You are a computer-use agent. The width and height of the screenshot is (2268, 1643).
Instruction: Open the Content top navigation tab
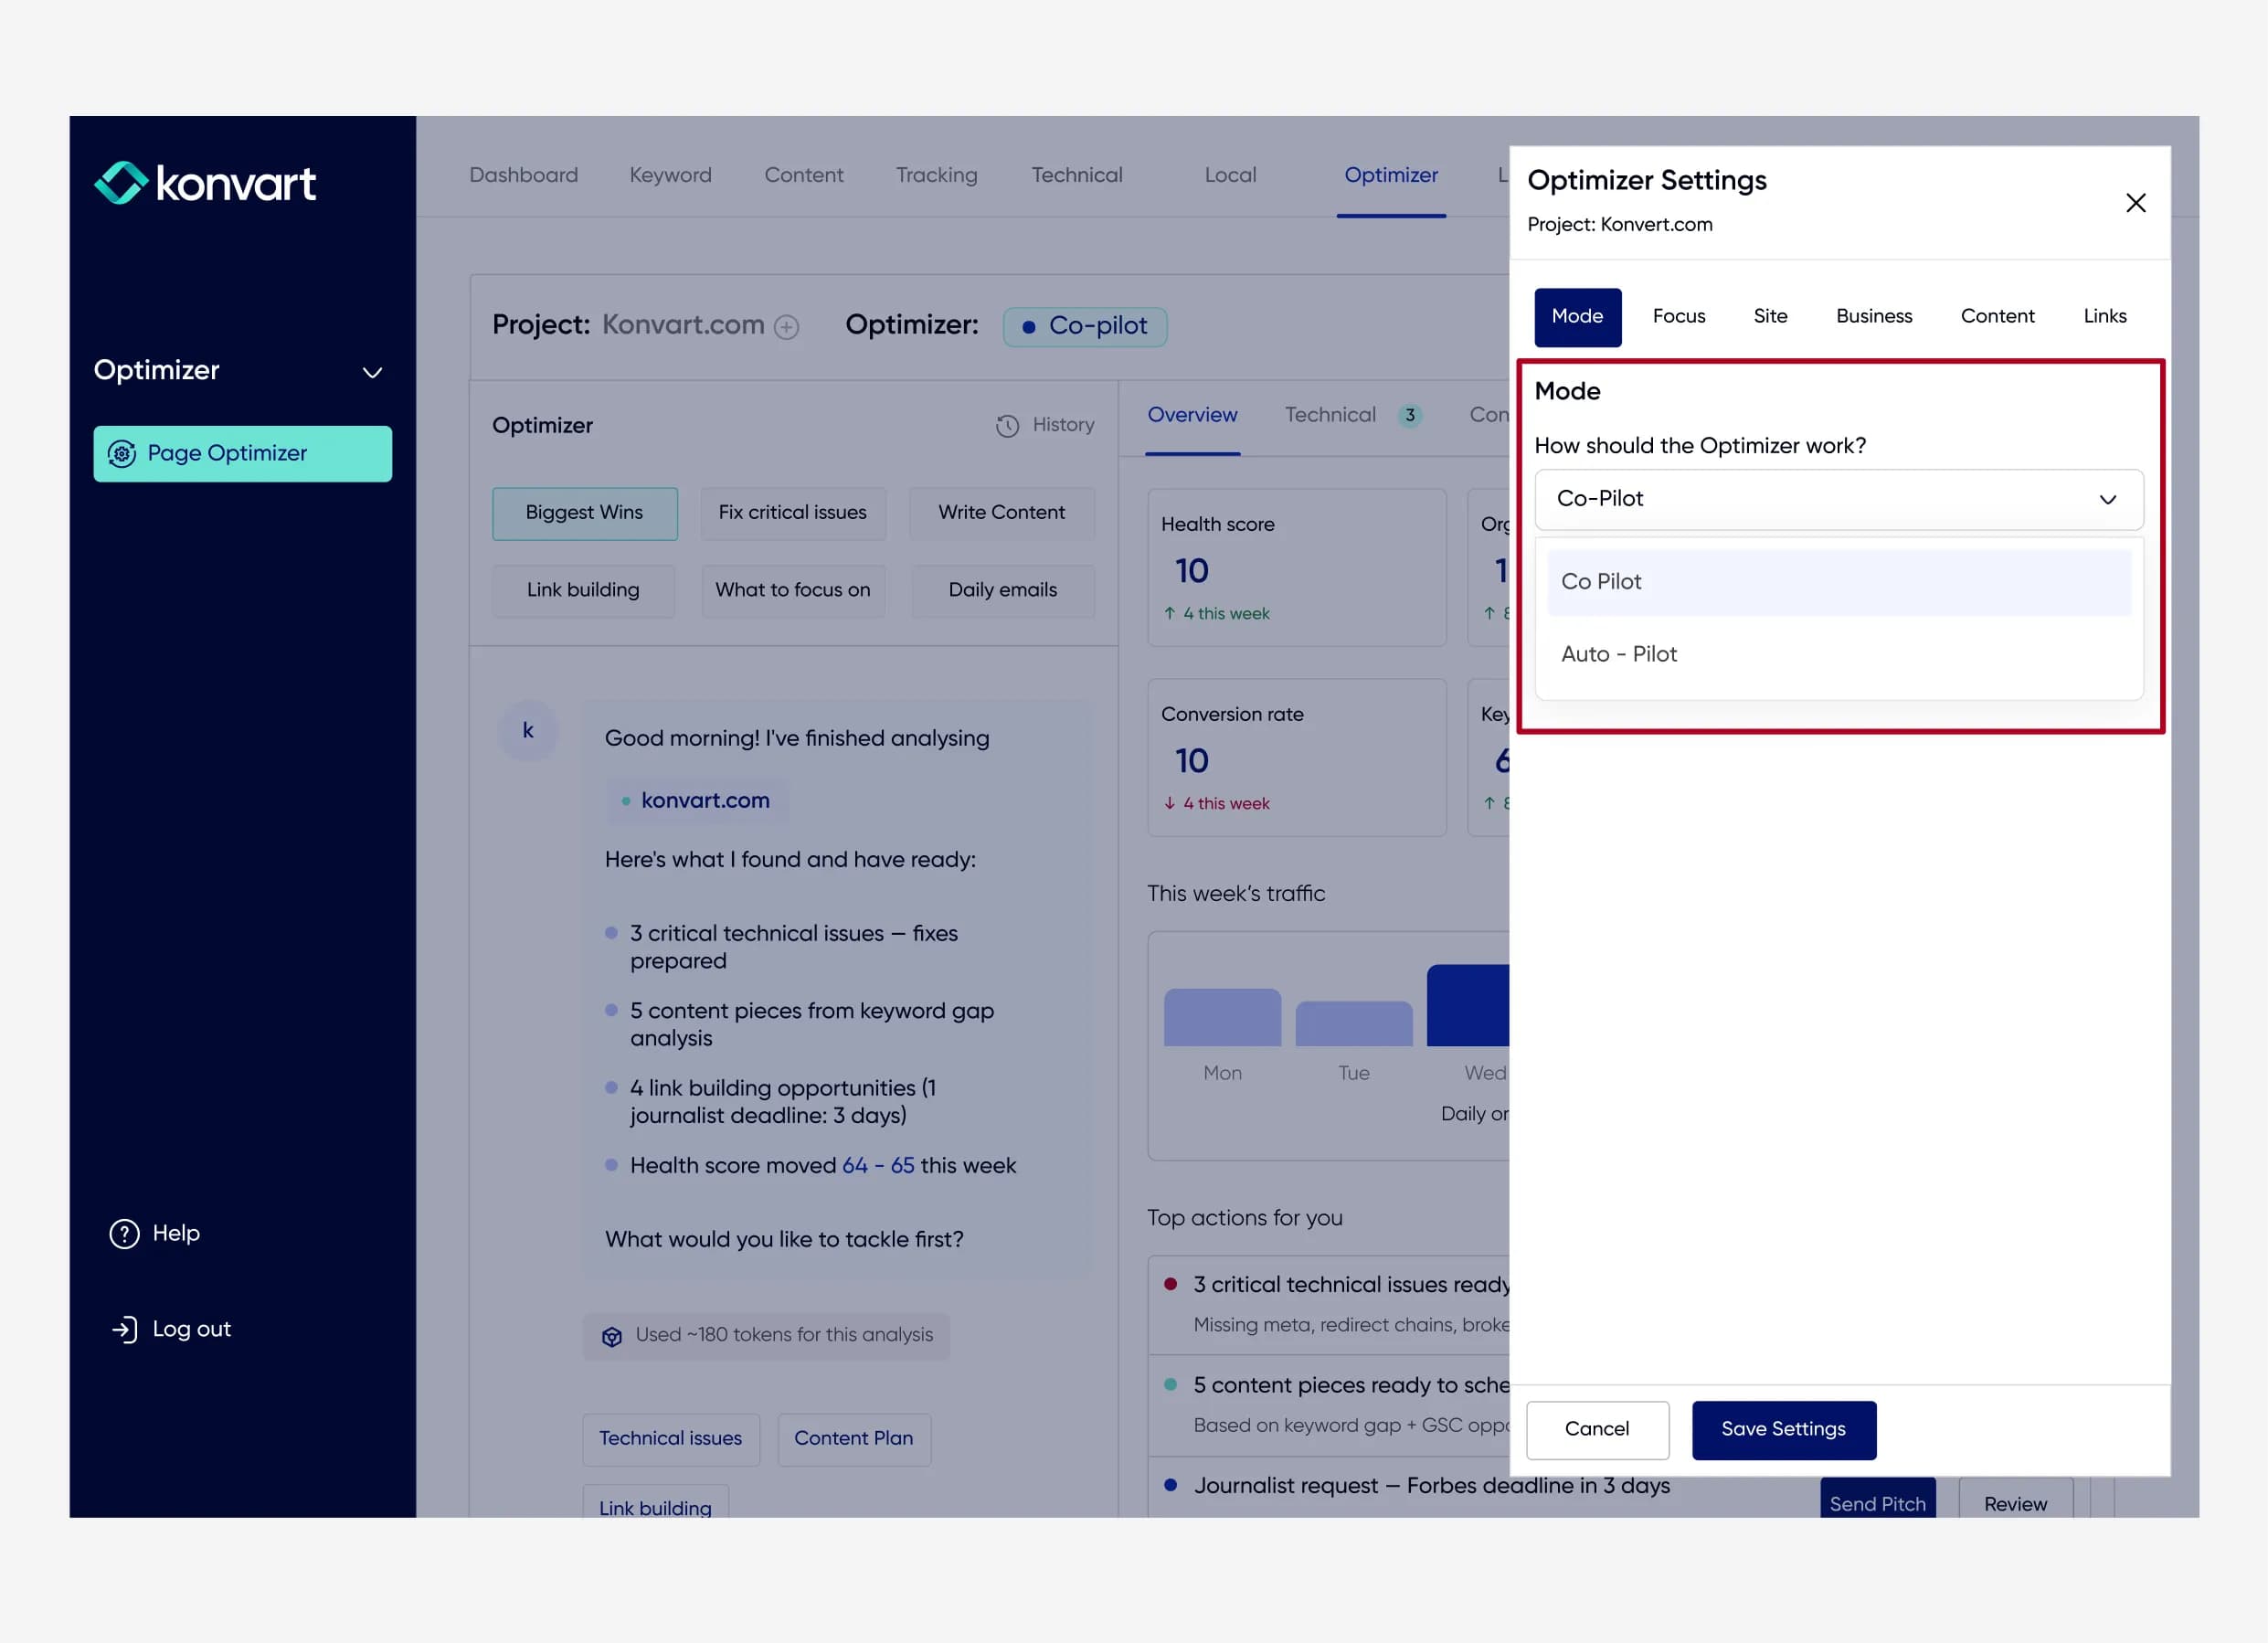point(803,175)
